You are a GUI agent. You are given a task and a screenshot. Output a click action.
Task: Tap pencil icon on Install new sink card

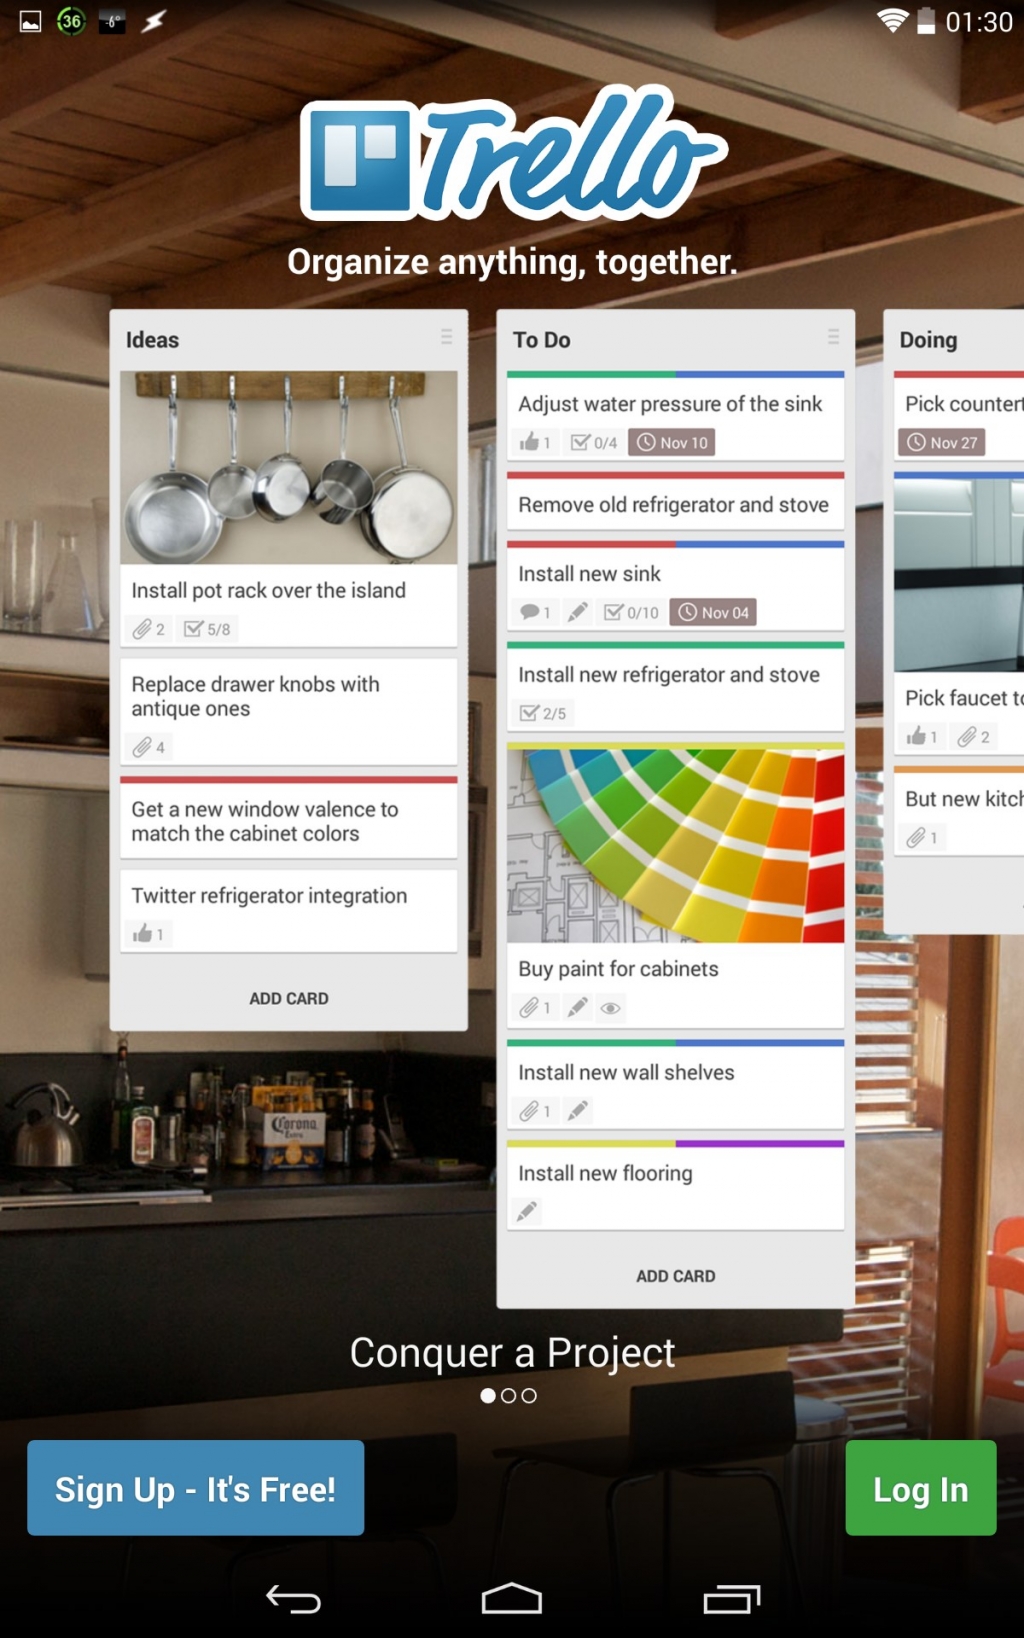point(577,612)
